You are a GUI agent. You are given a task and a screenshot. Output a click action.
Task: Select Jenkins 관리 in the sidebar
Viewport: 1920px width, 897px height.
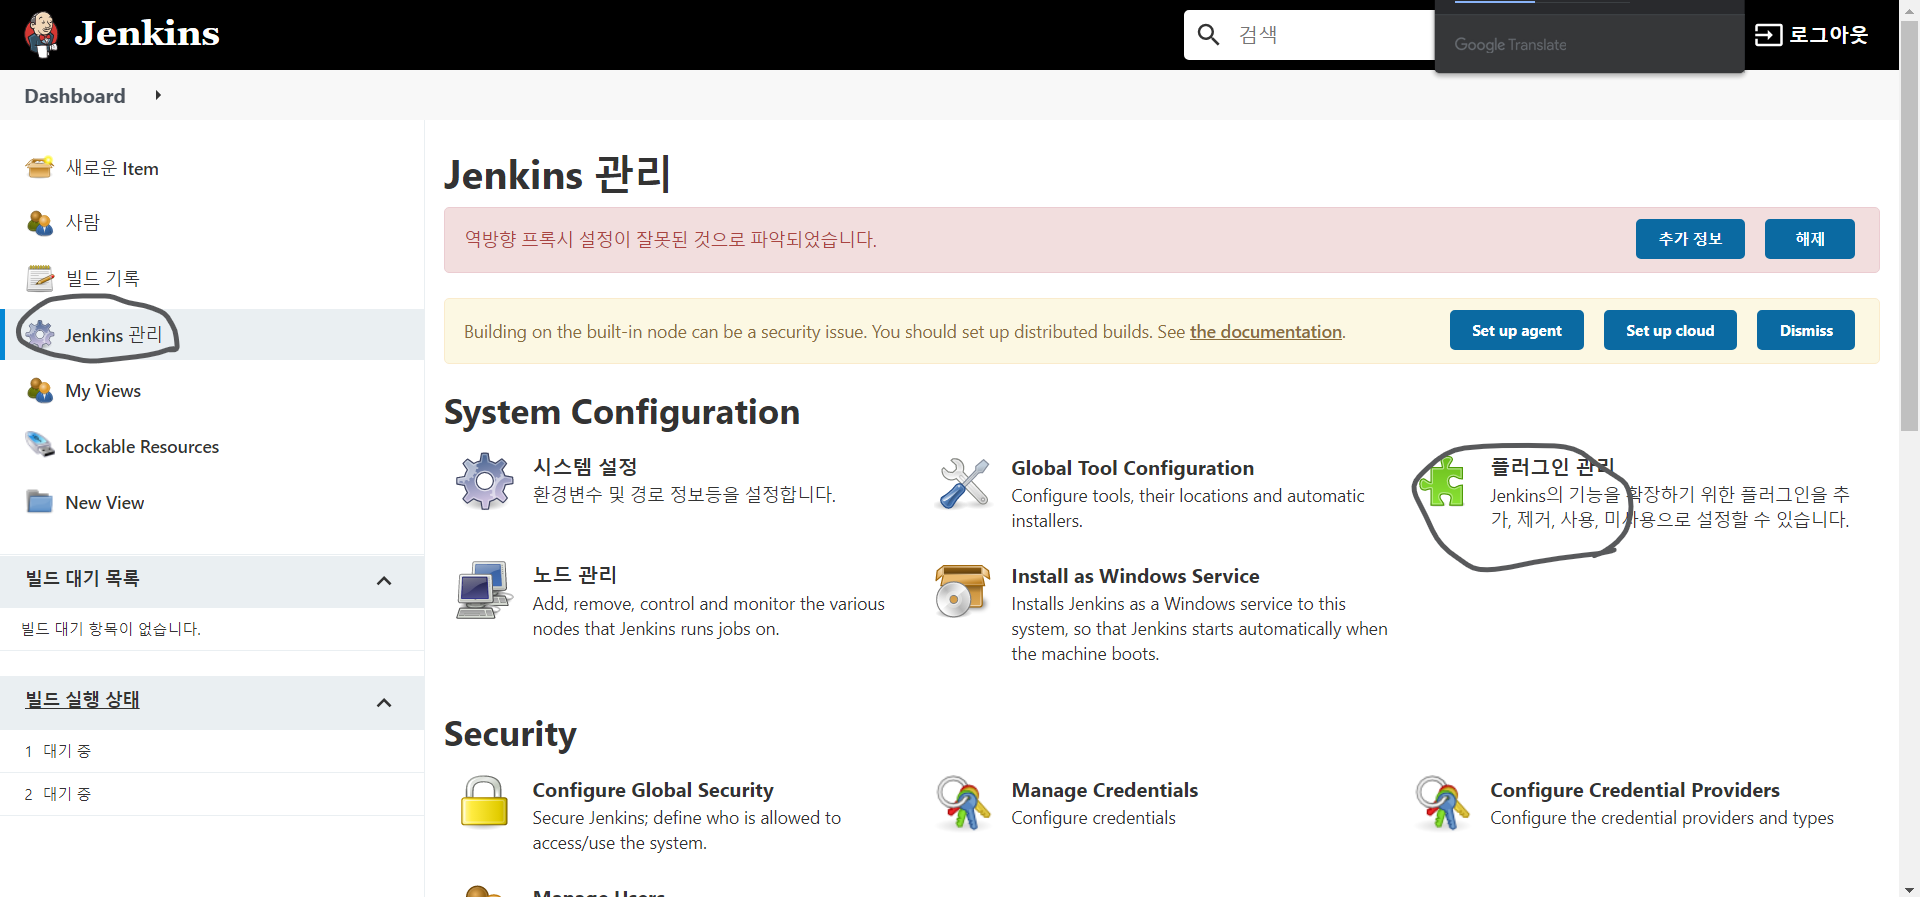pyautogui.click(x=113, y=334)
